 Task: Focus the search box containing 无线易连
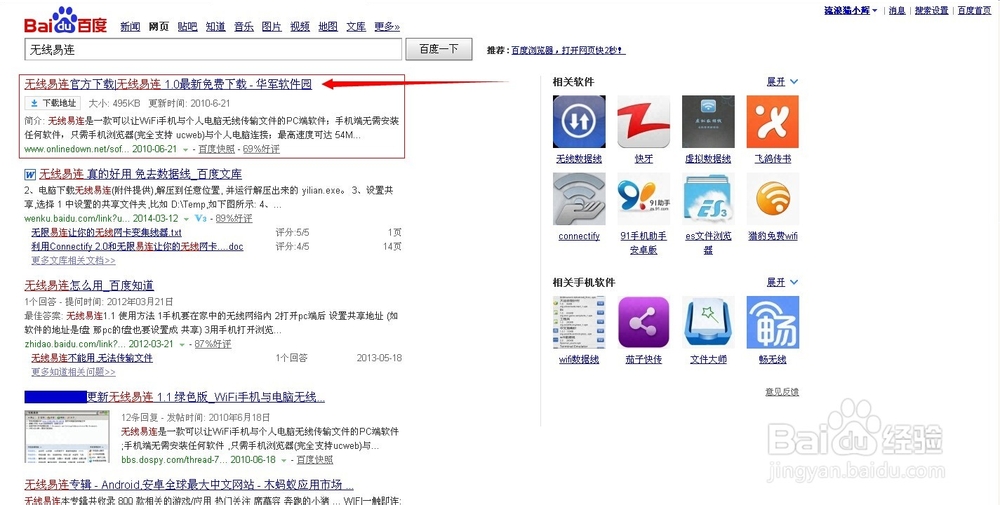tap(213, 49)
